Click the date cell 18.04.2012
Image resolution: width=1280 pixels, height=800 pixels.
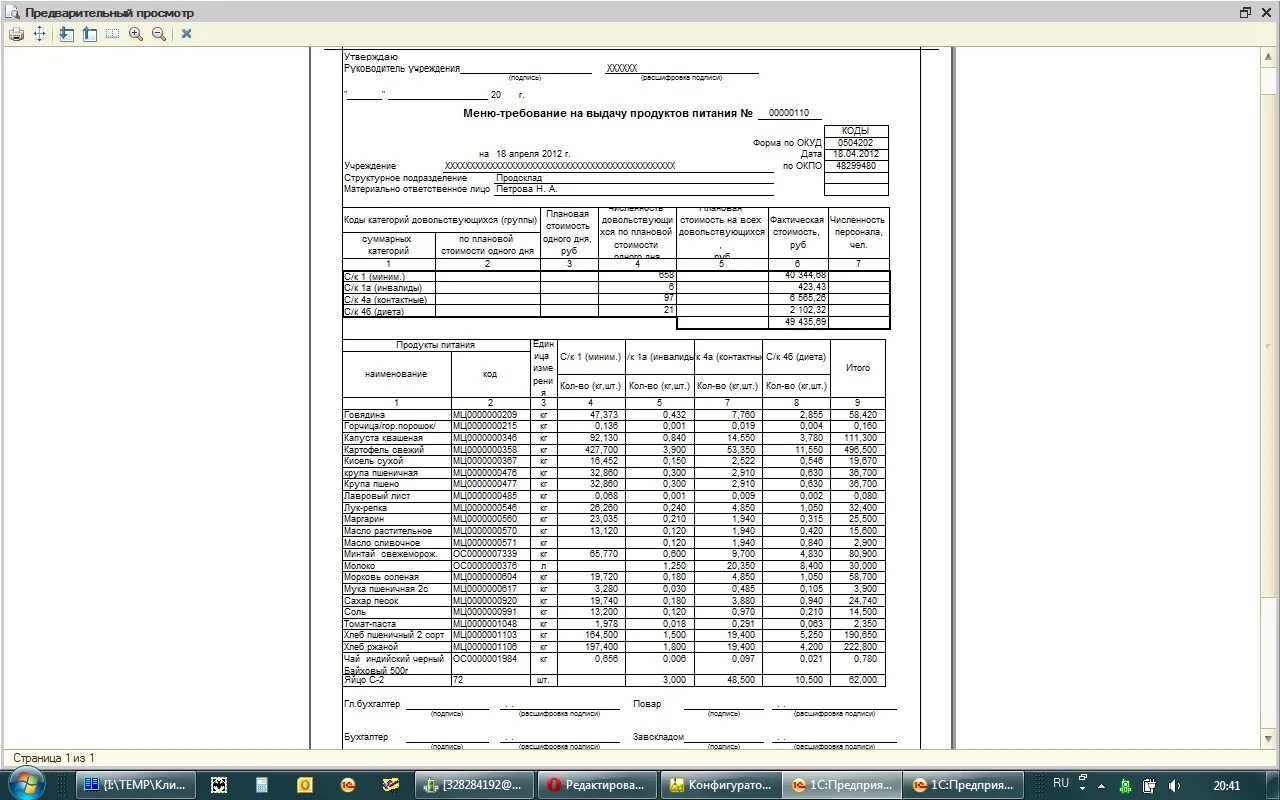pos(856,154)
